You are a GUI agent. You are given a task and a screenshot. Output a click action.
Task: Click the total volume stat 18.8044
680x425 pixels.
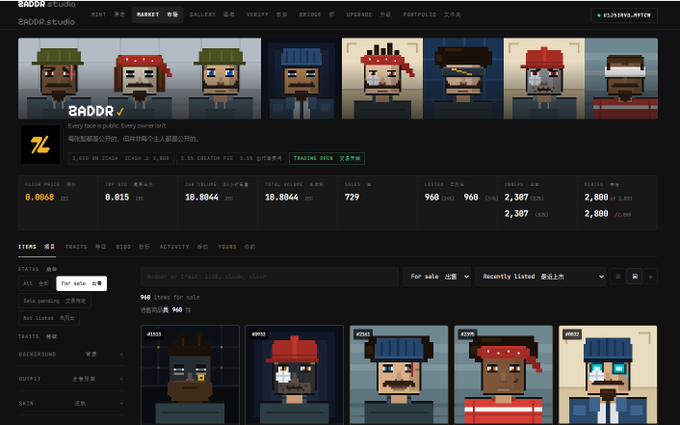[281, 197]
